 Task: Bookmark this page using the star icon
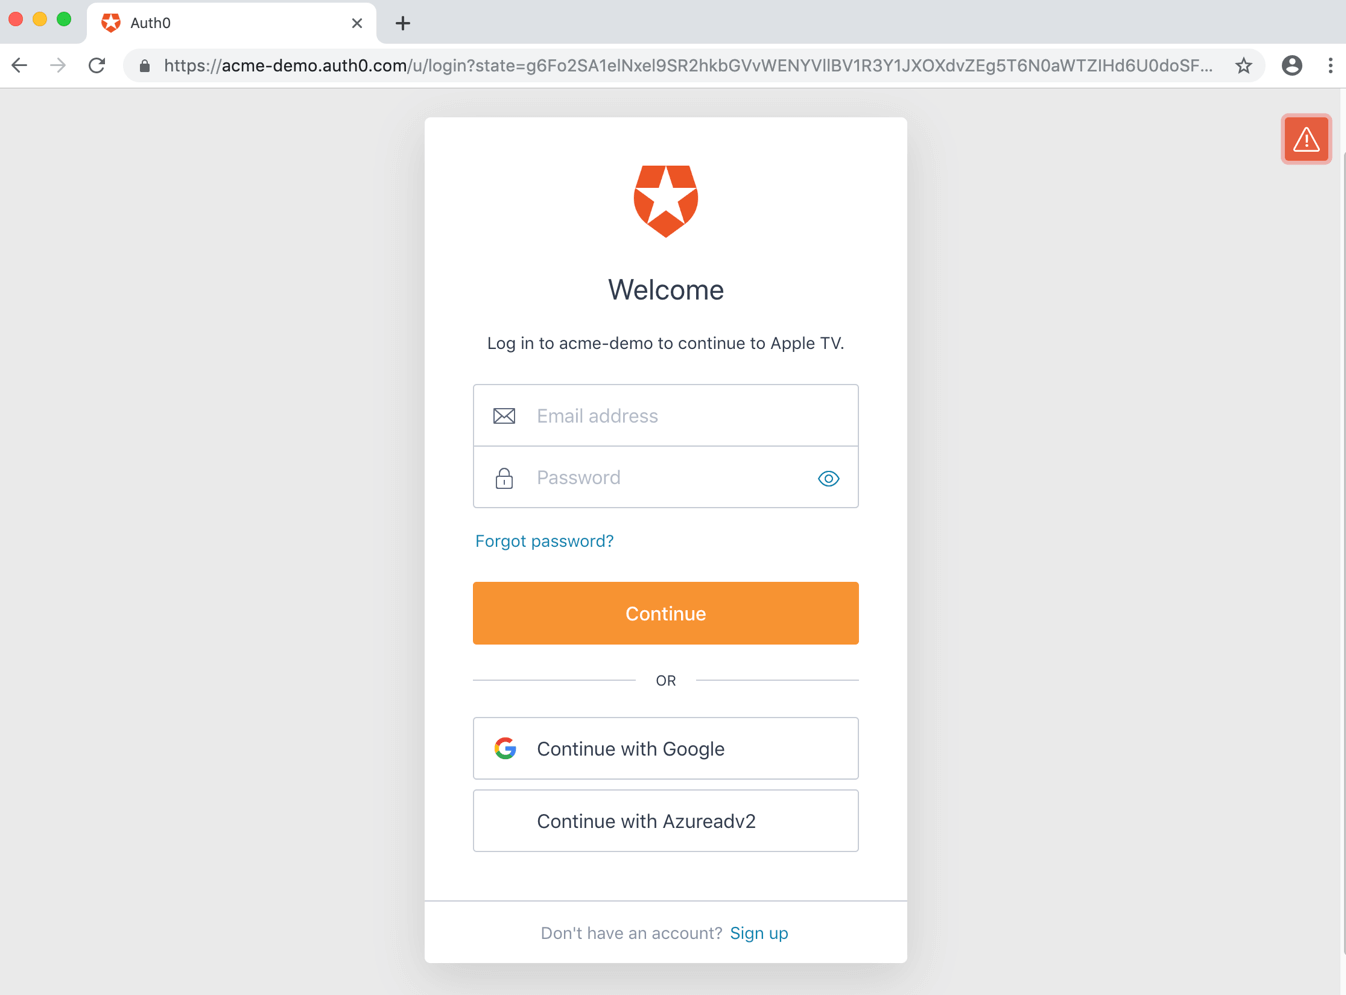pos(1243,65)
